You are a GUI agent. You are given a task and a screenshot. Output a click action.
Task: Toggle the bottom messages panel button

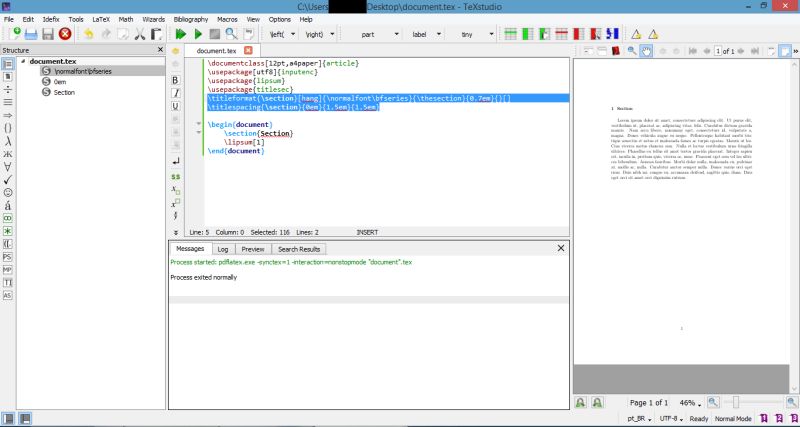pos(25,419)
